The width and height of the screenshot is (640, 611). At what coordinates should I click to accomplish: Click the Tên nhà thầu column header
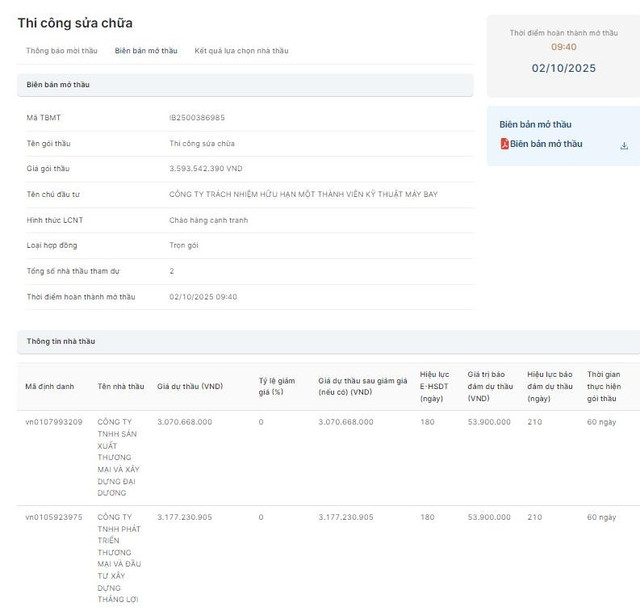(x=120, y=386)
